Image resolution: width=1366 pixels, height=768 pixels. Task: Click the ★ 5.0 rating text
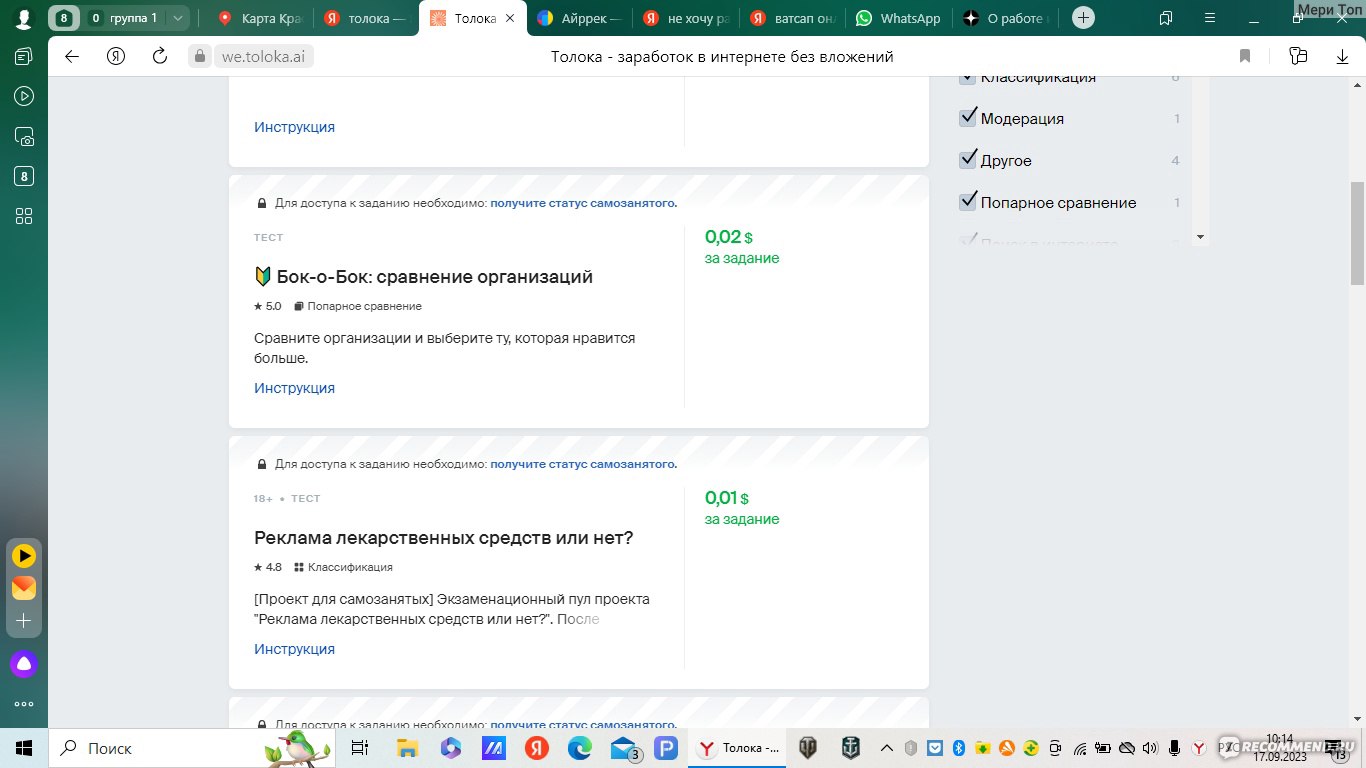pyautogui.click(x=268, y=306)
